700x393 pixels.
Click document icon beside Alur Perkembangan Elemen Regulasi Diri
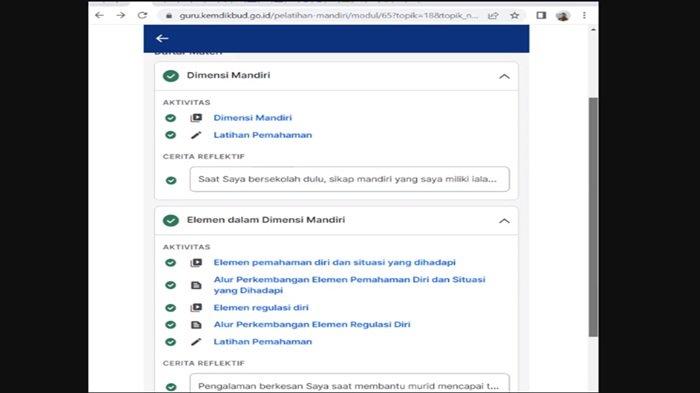click(x=196, y=325)
